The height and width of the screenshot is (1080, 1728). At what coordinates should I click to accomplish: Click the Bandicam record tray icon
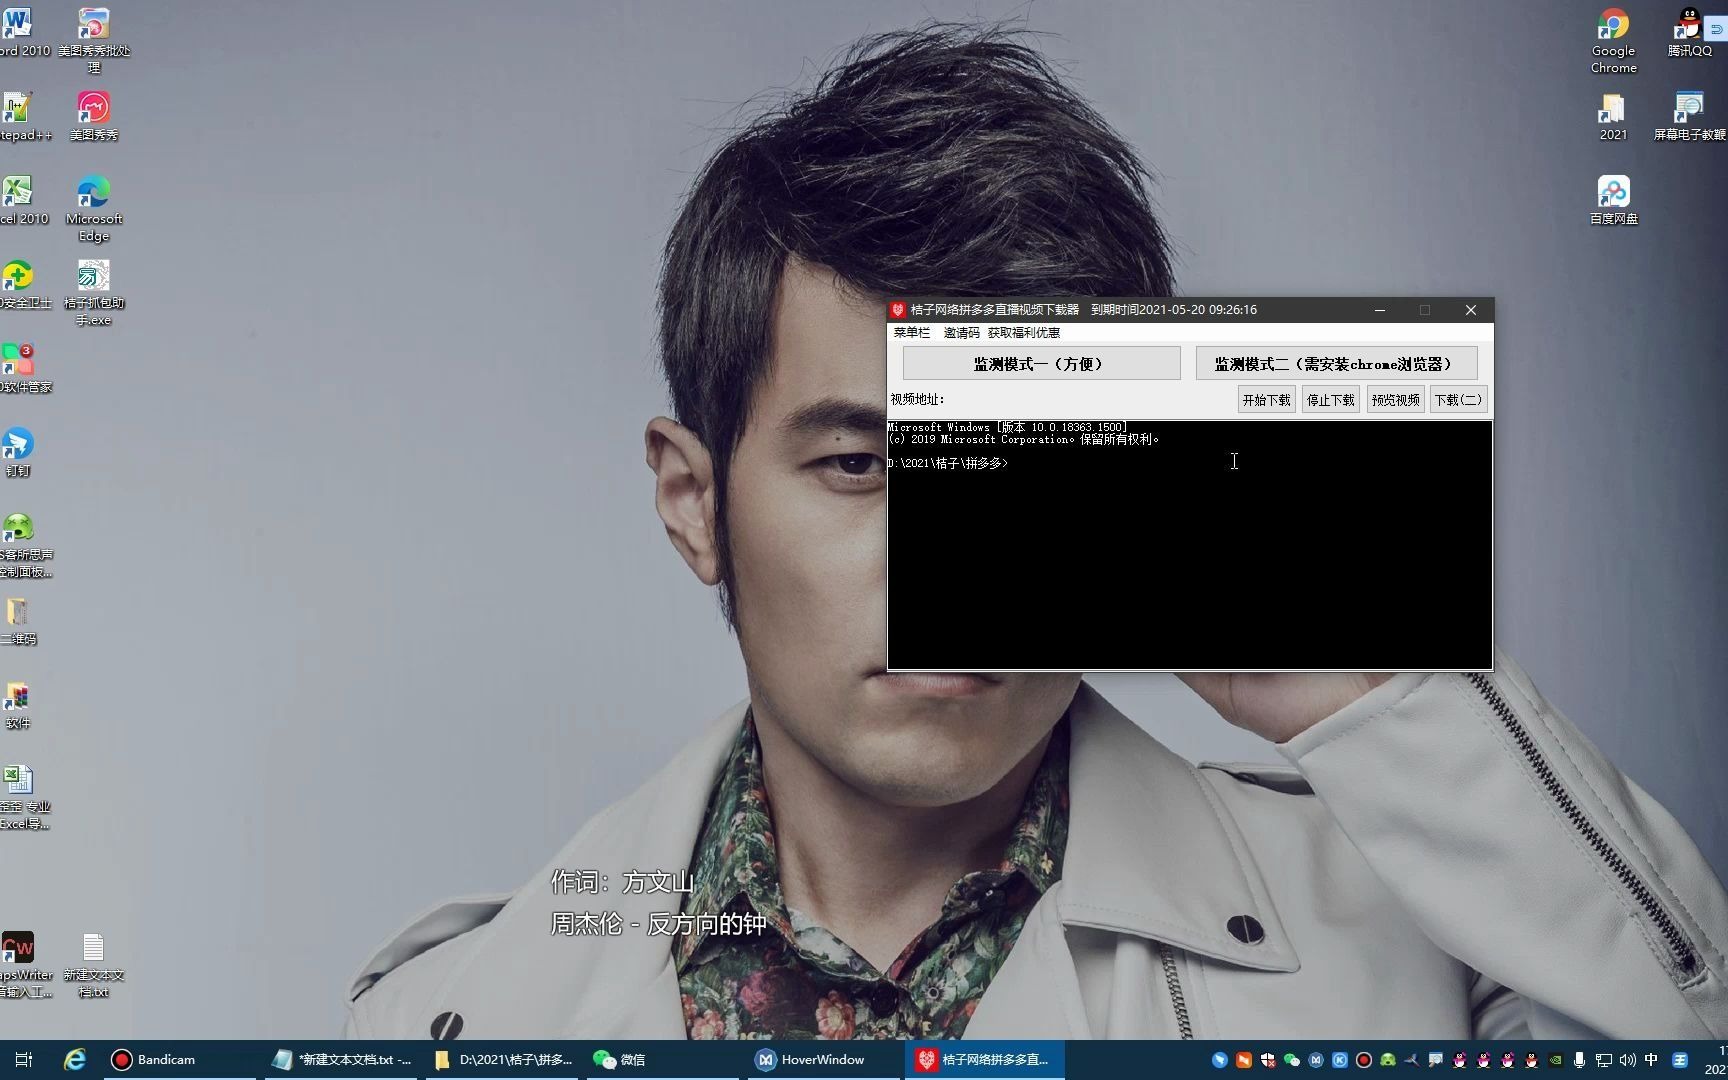click(1363, 1060)
